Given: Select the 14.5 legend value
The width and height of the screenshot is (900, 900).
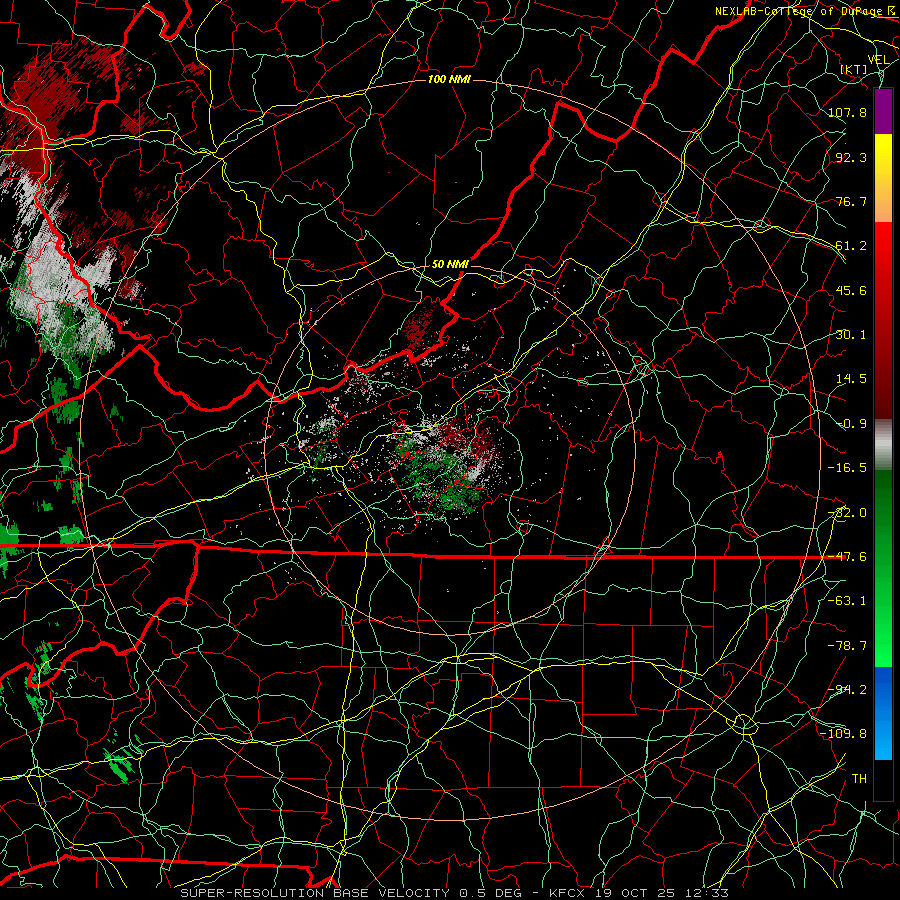Looking at the screenshot, I should click(851, 379).
